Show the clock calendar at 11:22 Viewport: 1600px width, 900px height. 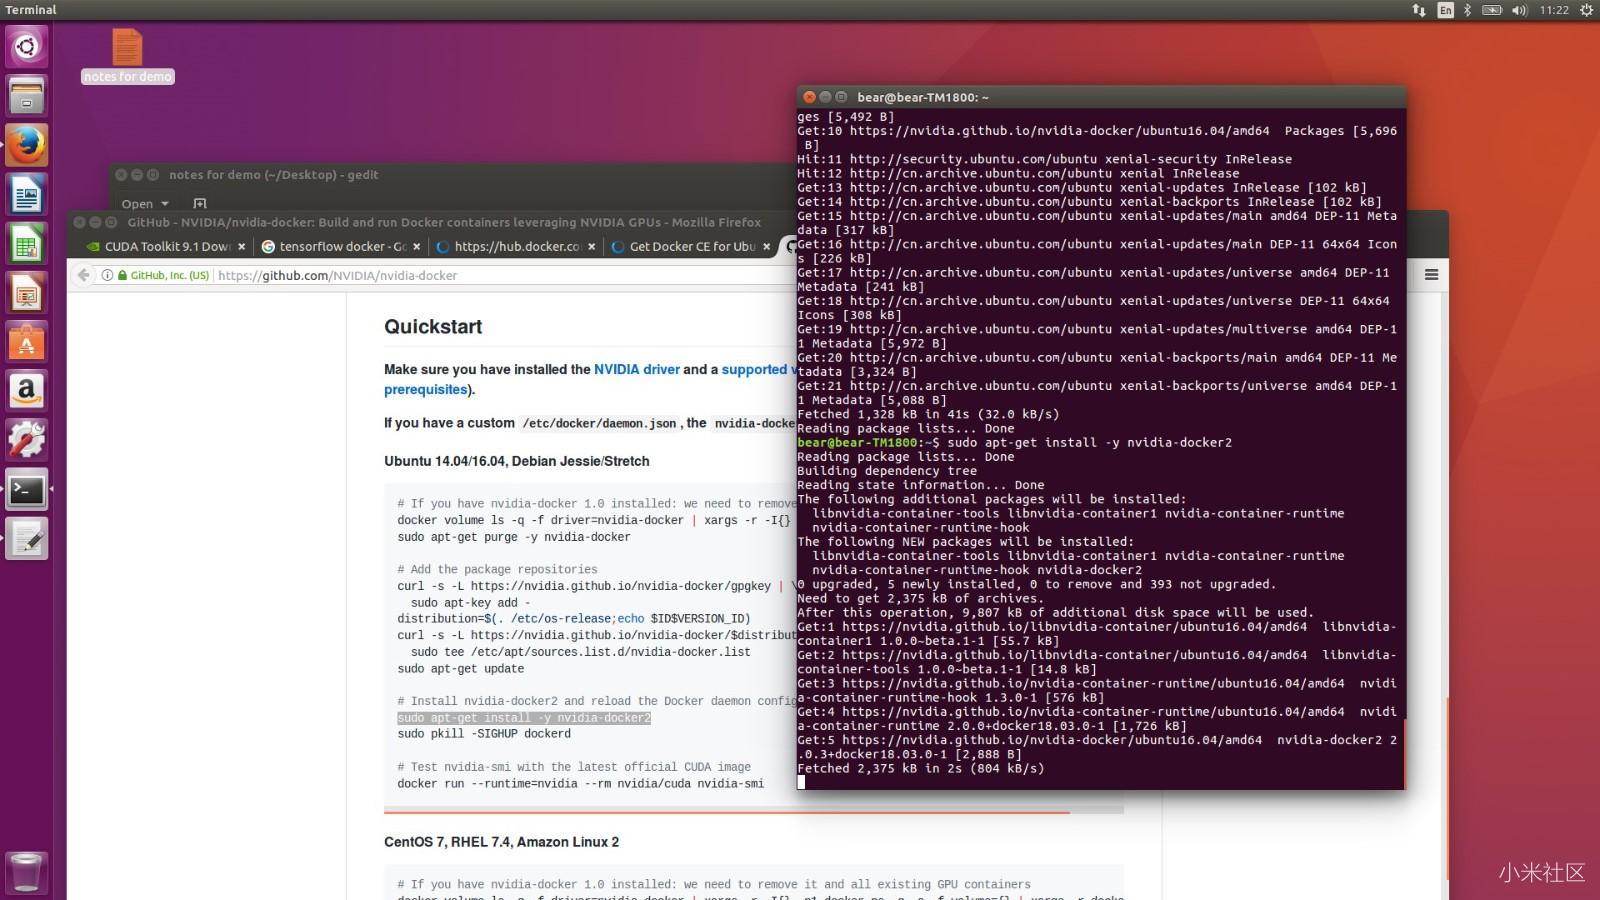[1554, 10]
